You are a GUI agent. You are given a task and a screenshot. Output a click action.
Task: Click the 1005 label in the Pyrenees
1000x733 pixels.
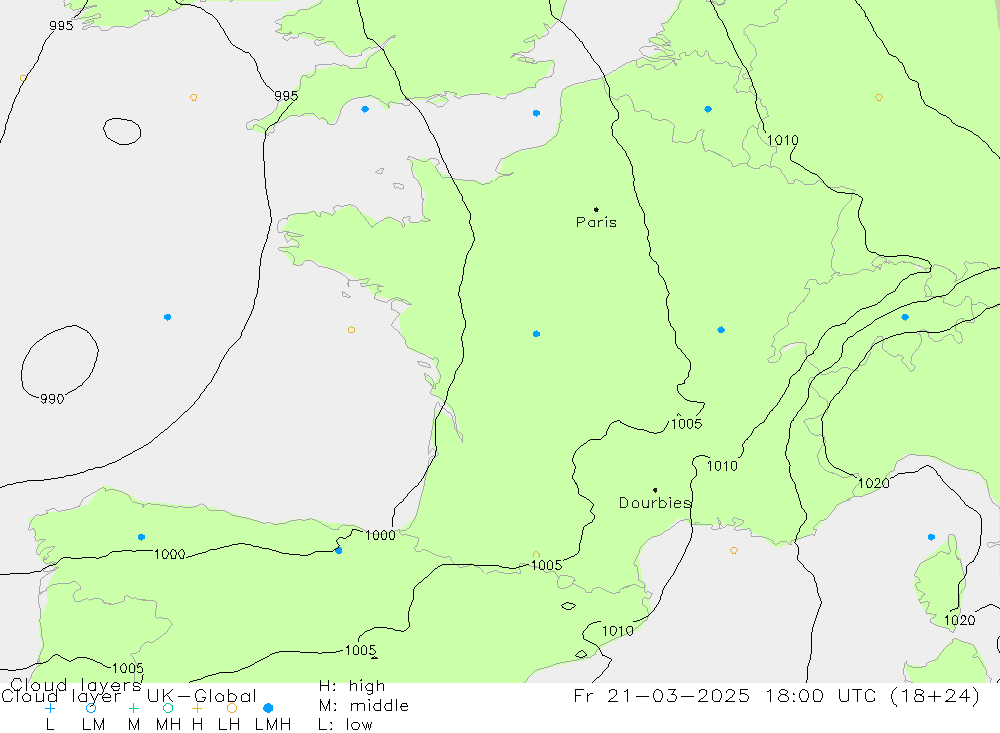[x=547, y=565]
